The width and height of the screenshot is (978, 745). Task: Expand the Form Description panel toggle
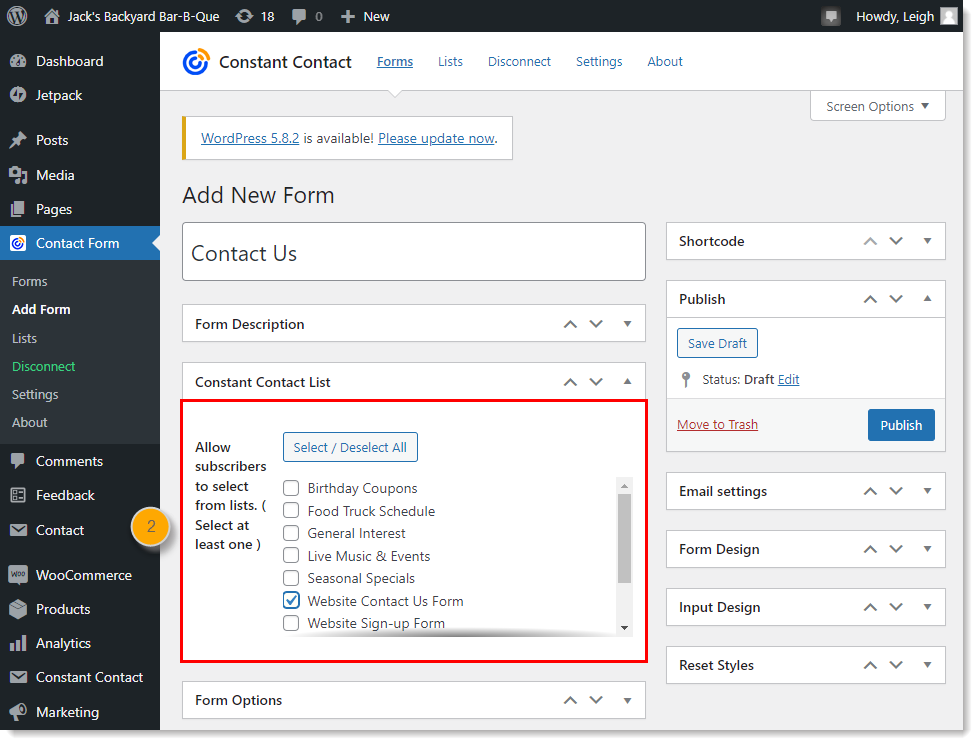click(627, 324)
